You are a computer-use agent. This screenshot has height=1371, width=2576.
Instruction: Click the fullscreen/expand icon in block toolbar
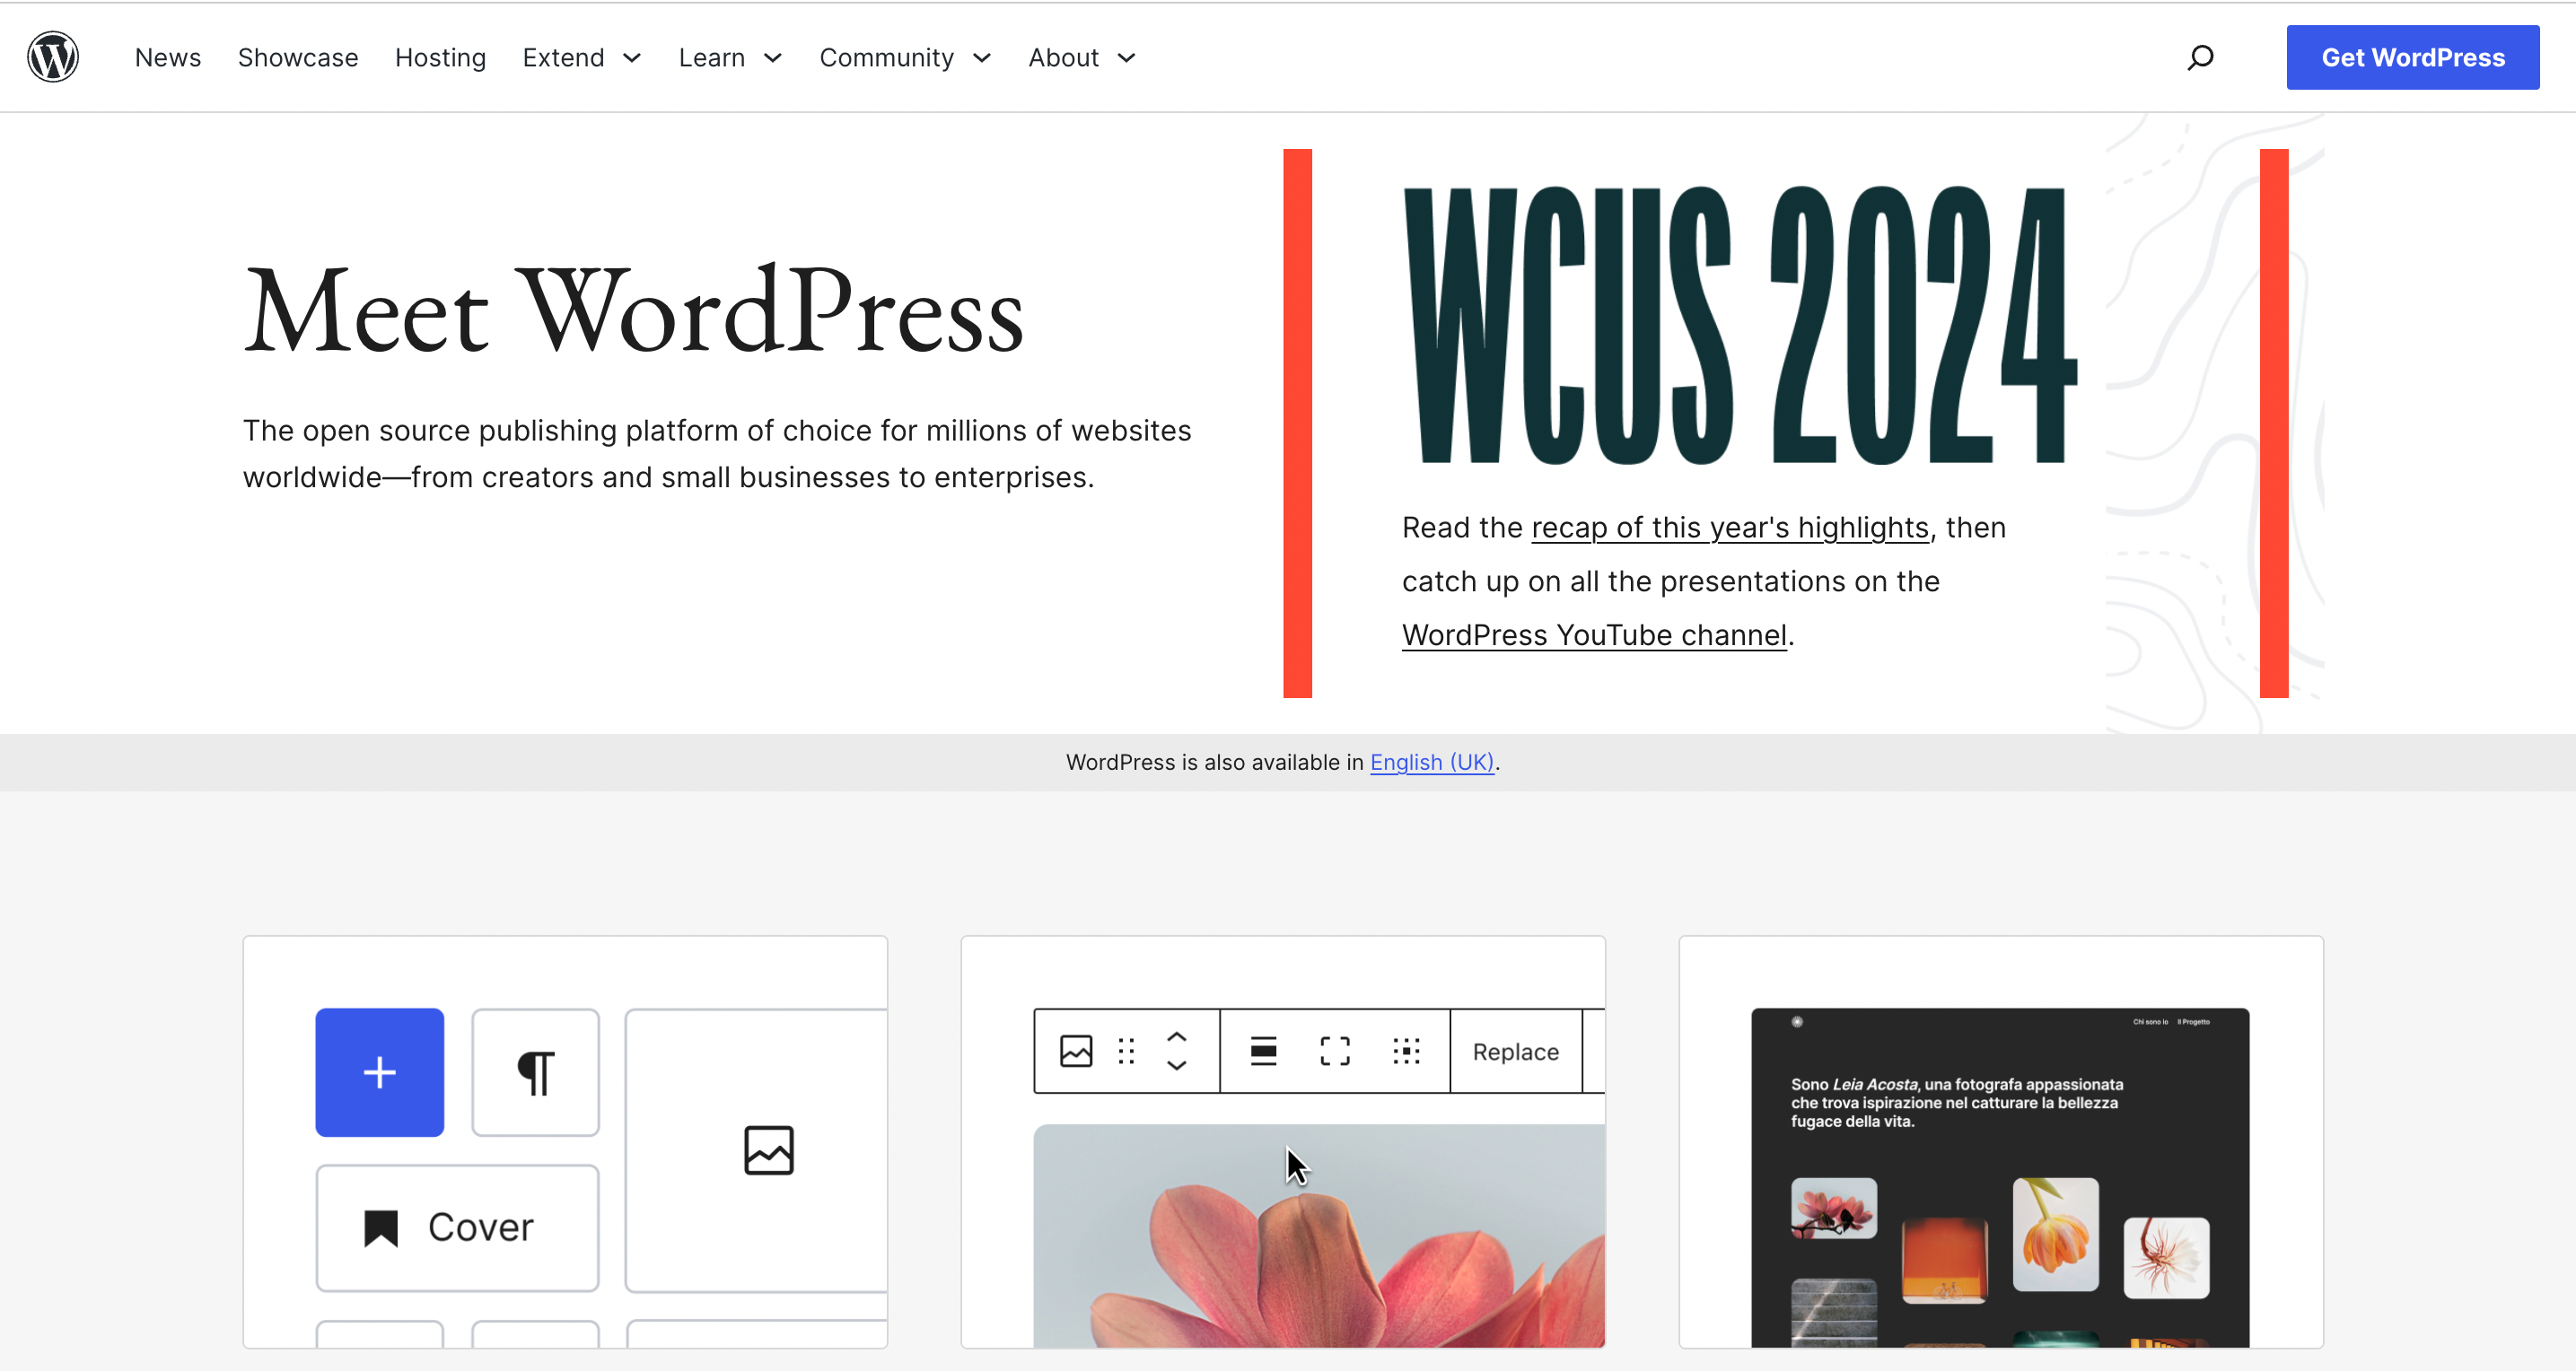(x=1334, y=1051)
